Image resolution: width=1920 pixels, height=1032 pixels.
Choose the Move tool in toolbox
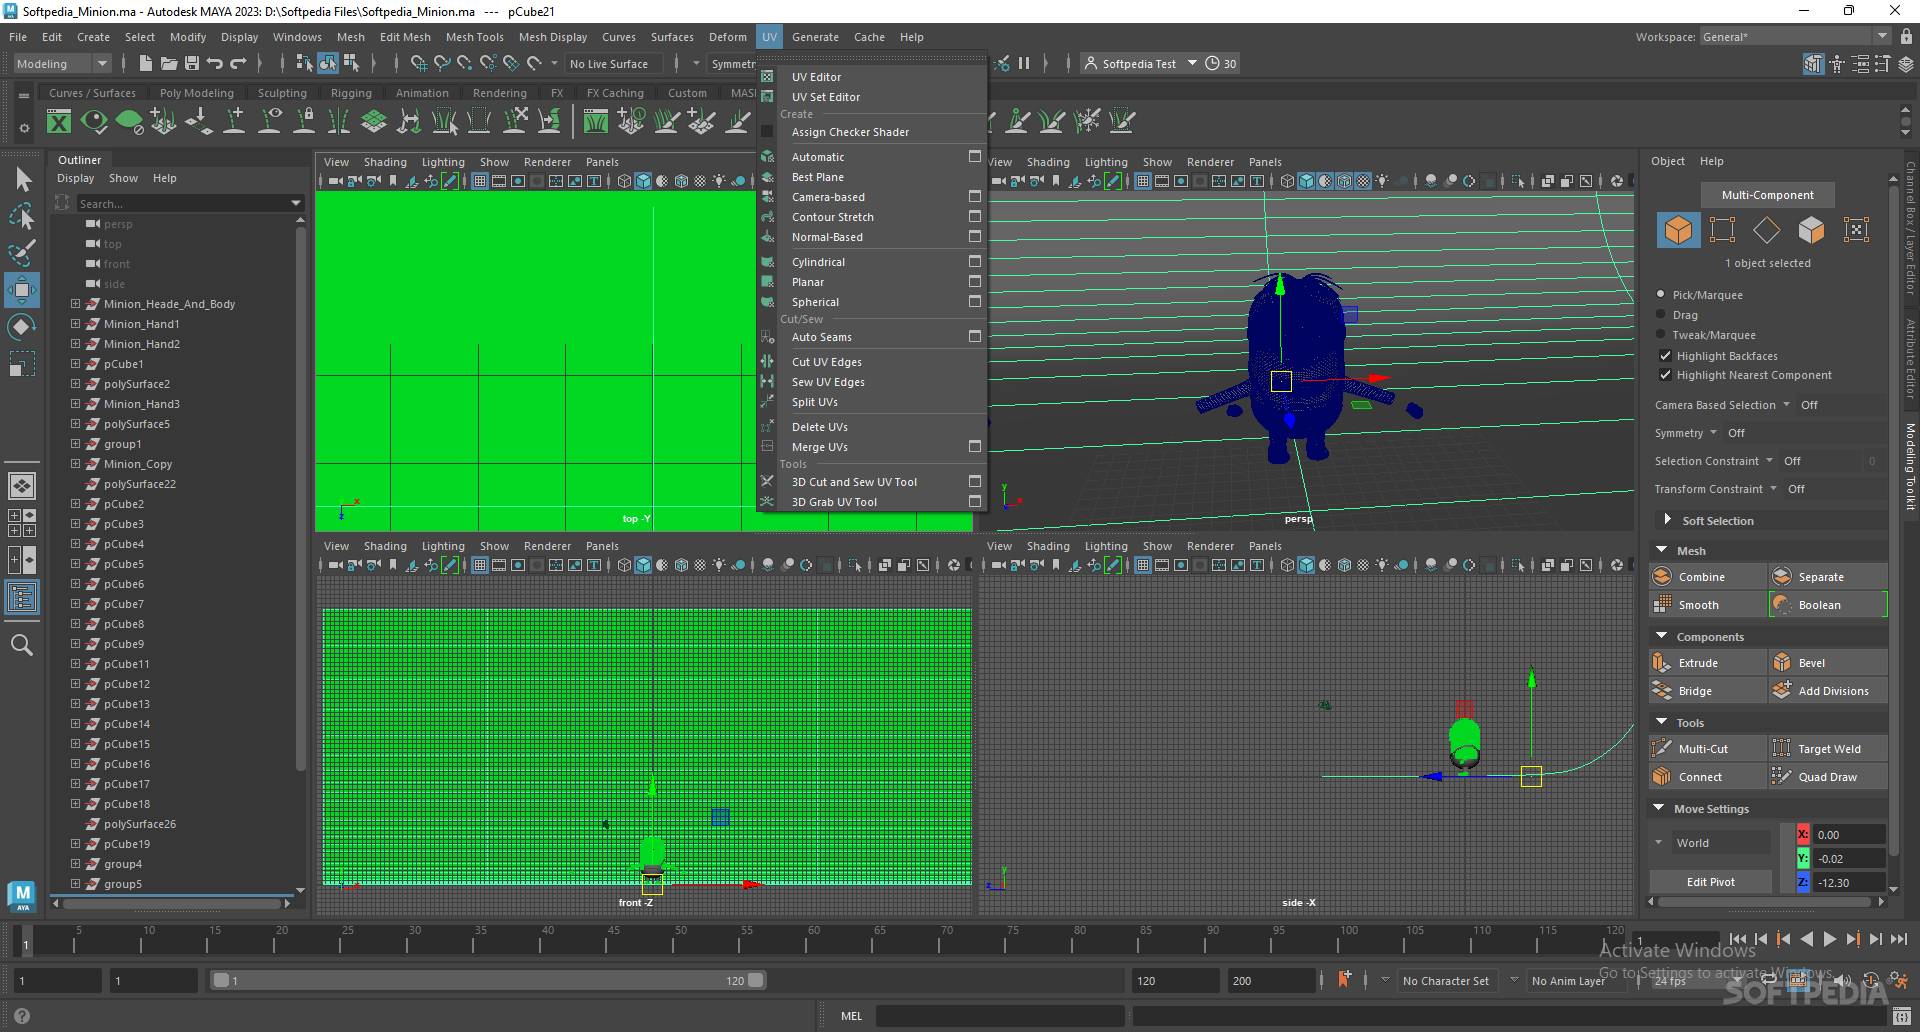(x=22, y=291)
